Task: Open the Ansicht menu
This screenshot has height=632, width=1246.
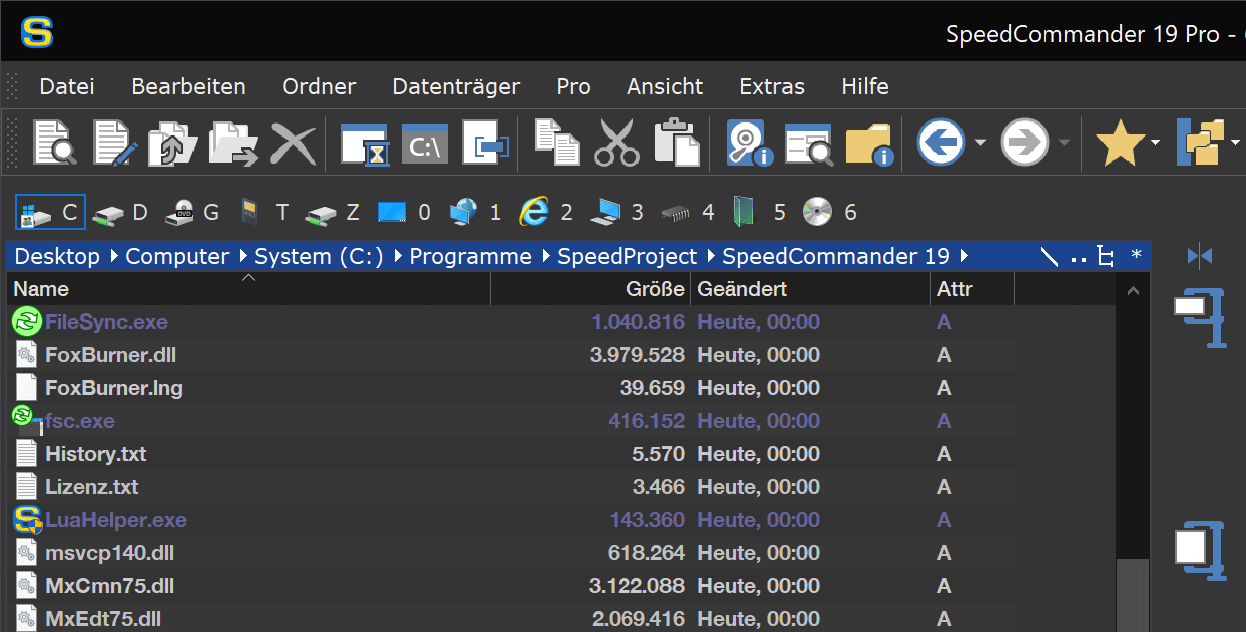Action: (x=665, y=87)
